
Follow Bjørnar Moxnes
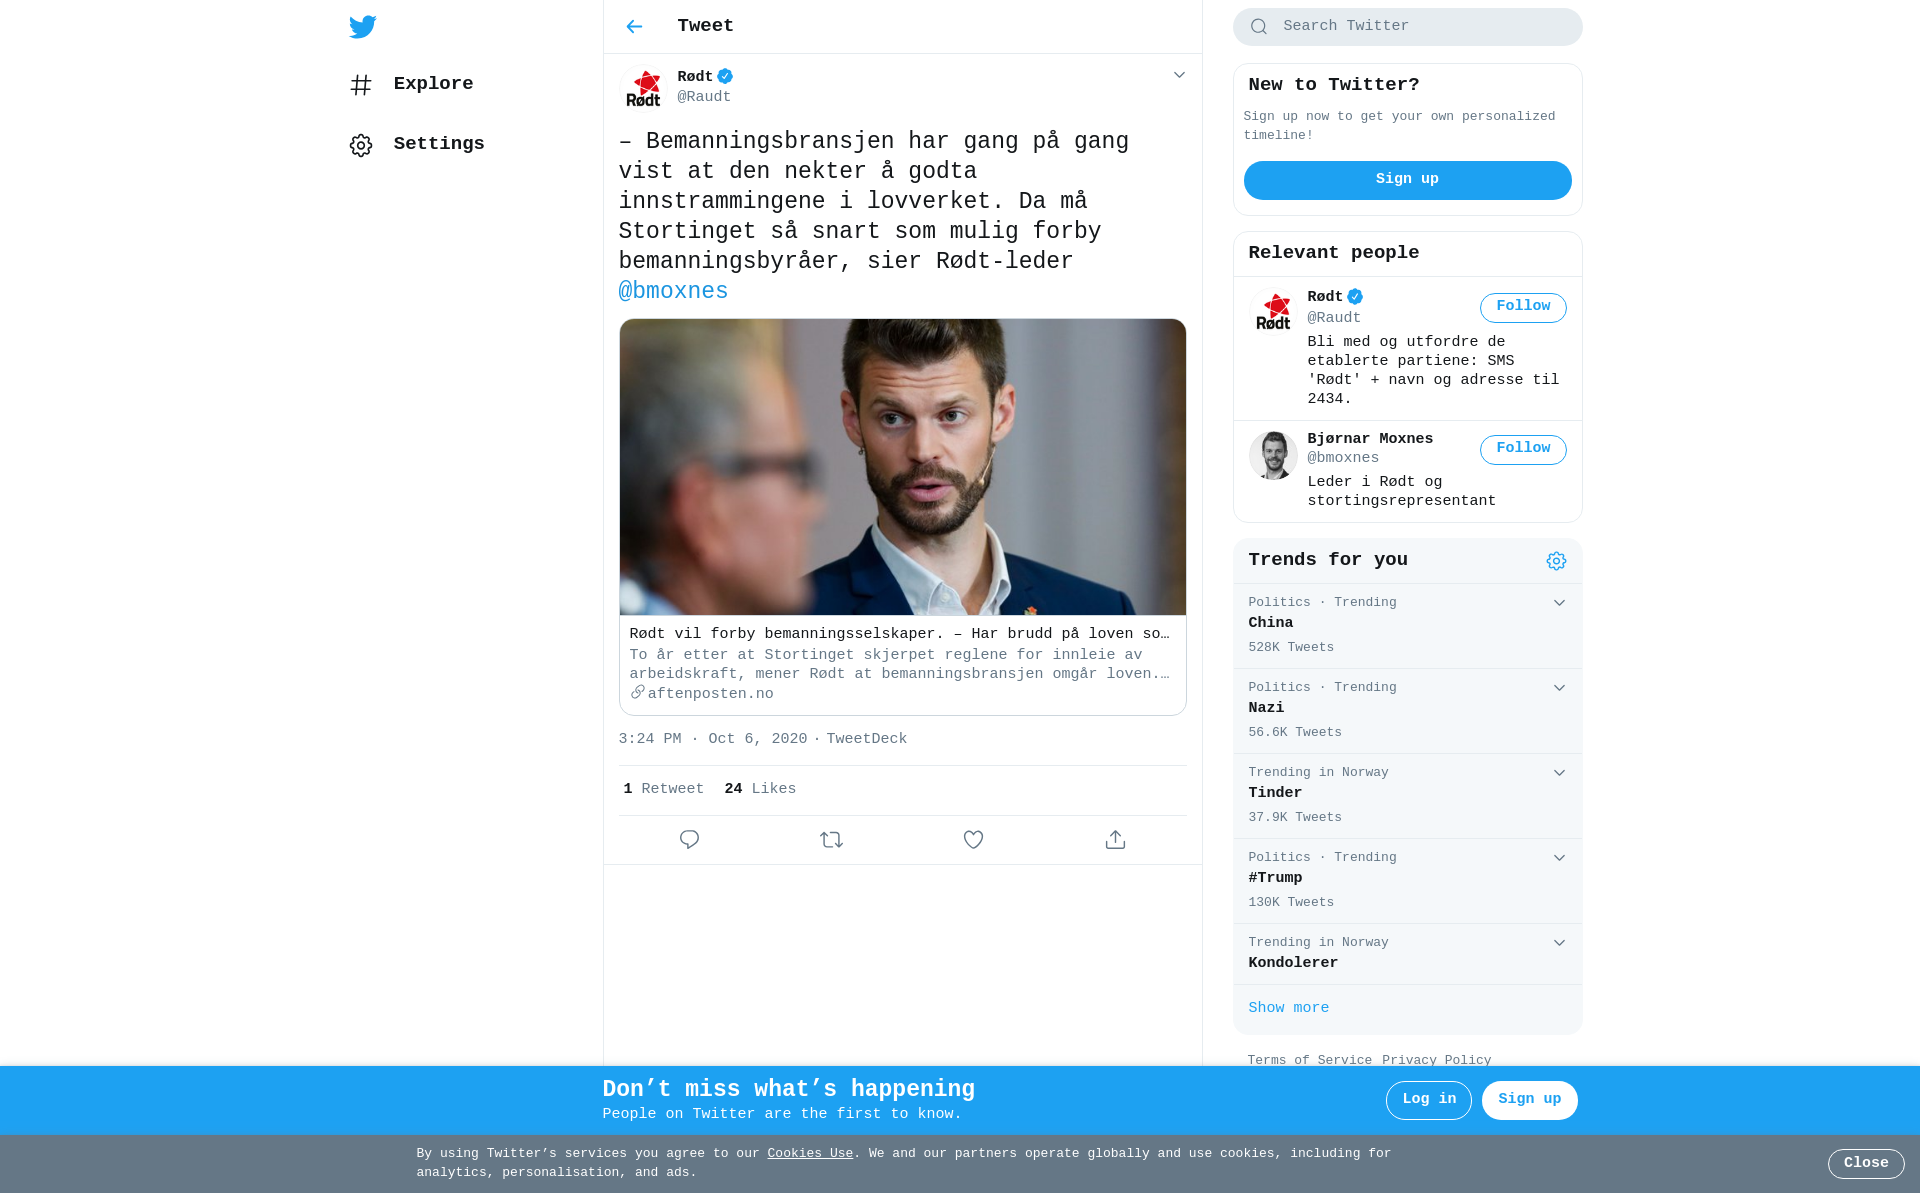coord(1523,450)
